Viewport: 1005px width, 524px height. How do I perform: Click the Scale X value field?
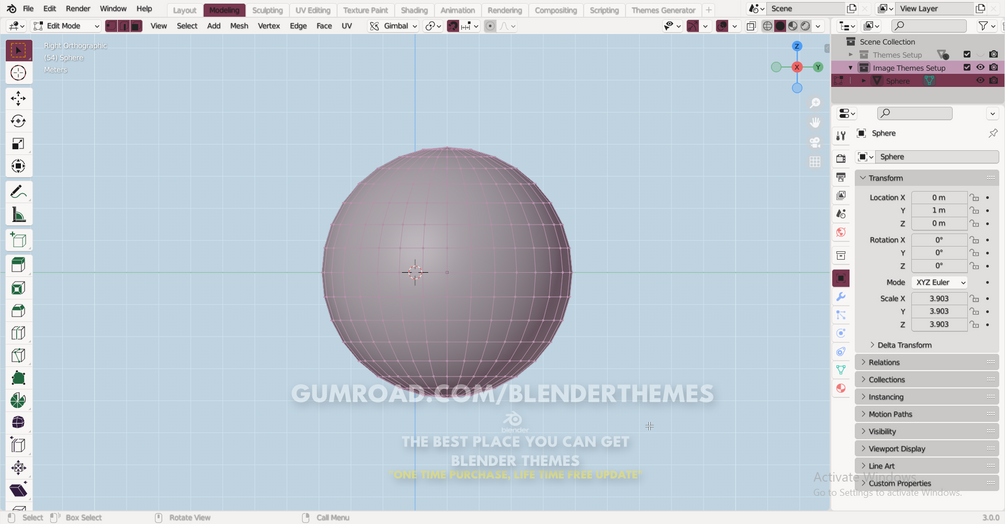[939, 299]
